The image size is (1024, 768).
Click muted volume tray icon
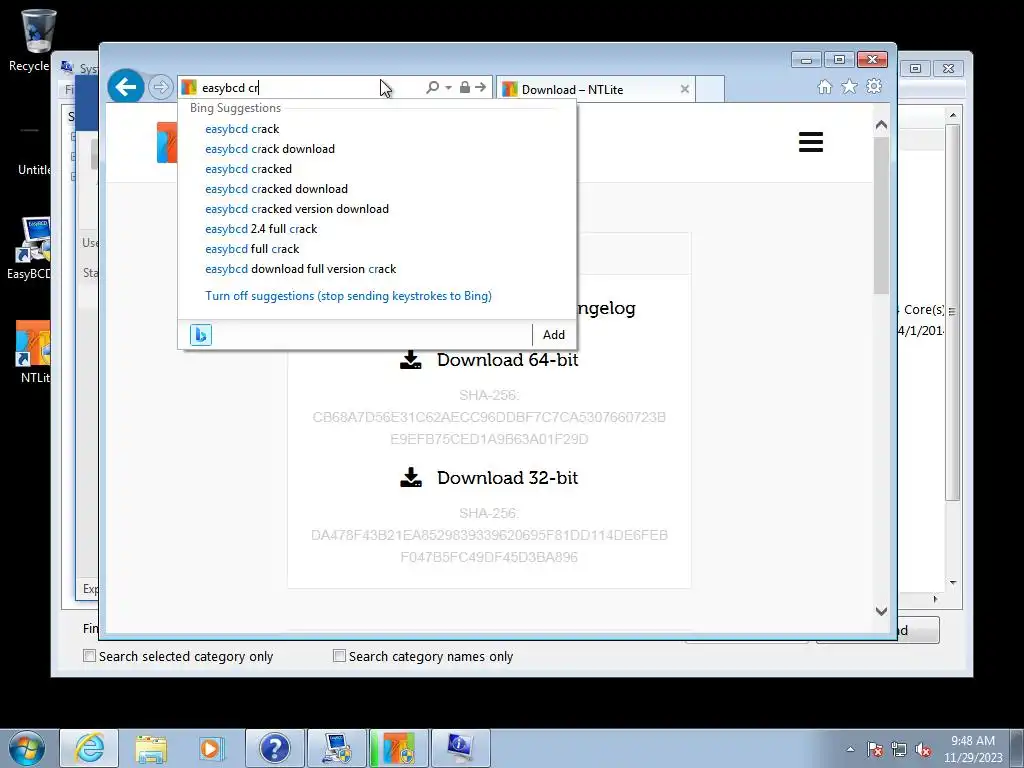(923, 749)
